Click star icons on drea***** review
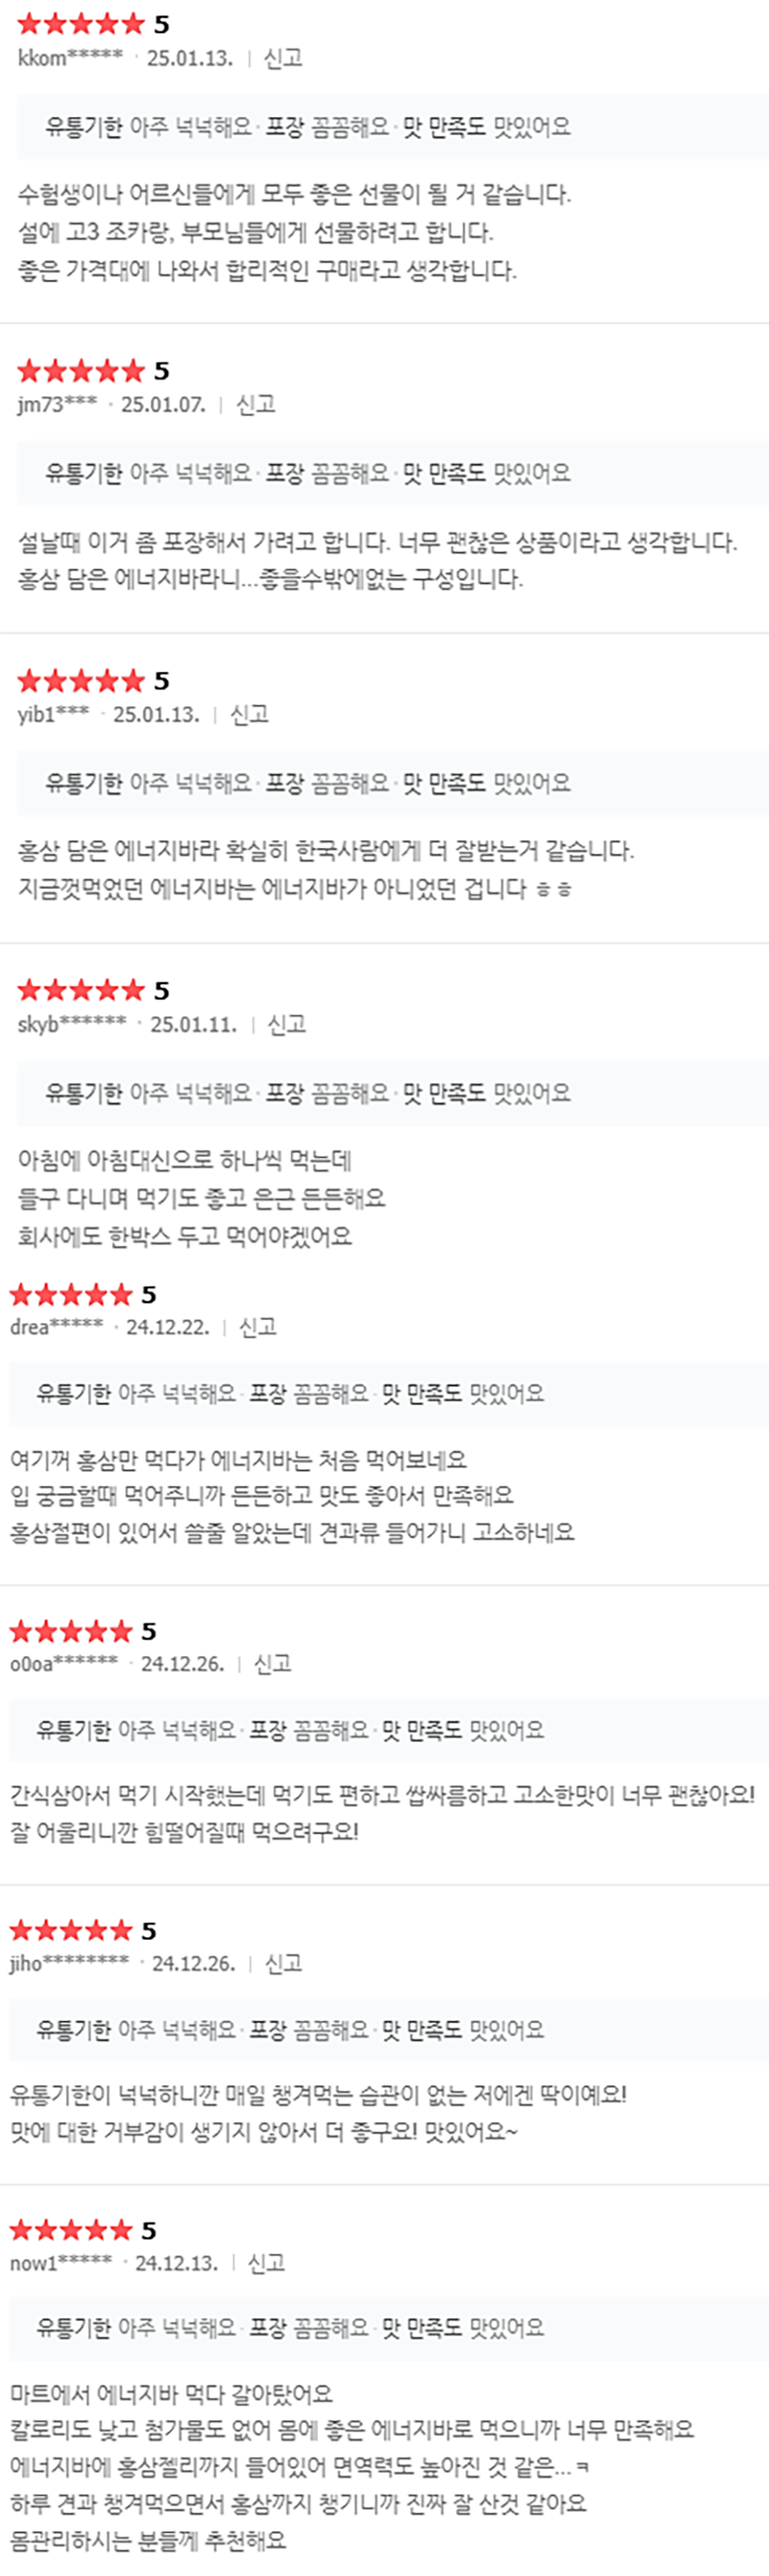The height and width of the screenshot is (2576, 769). [71, 1295]
